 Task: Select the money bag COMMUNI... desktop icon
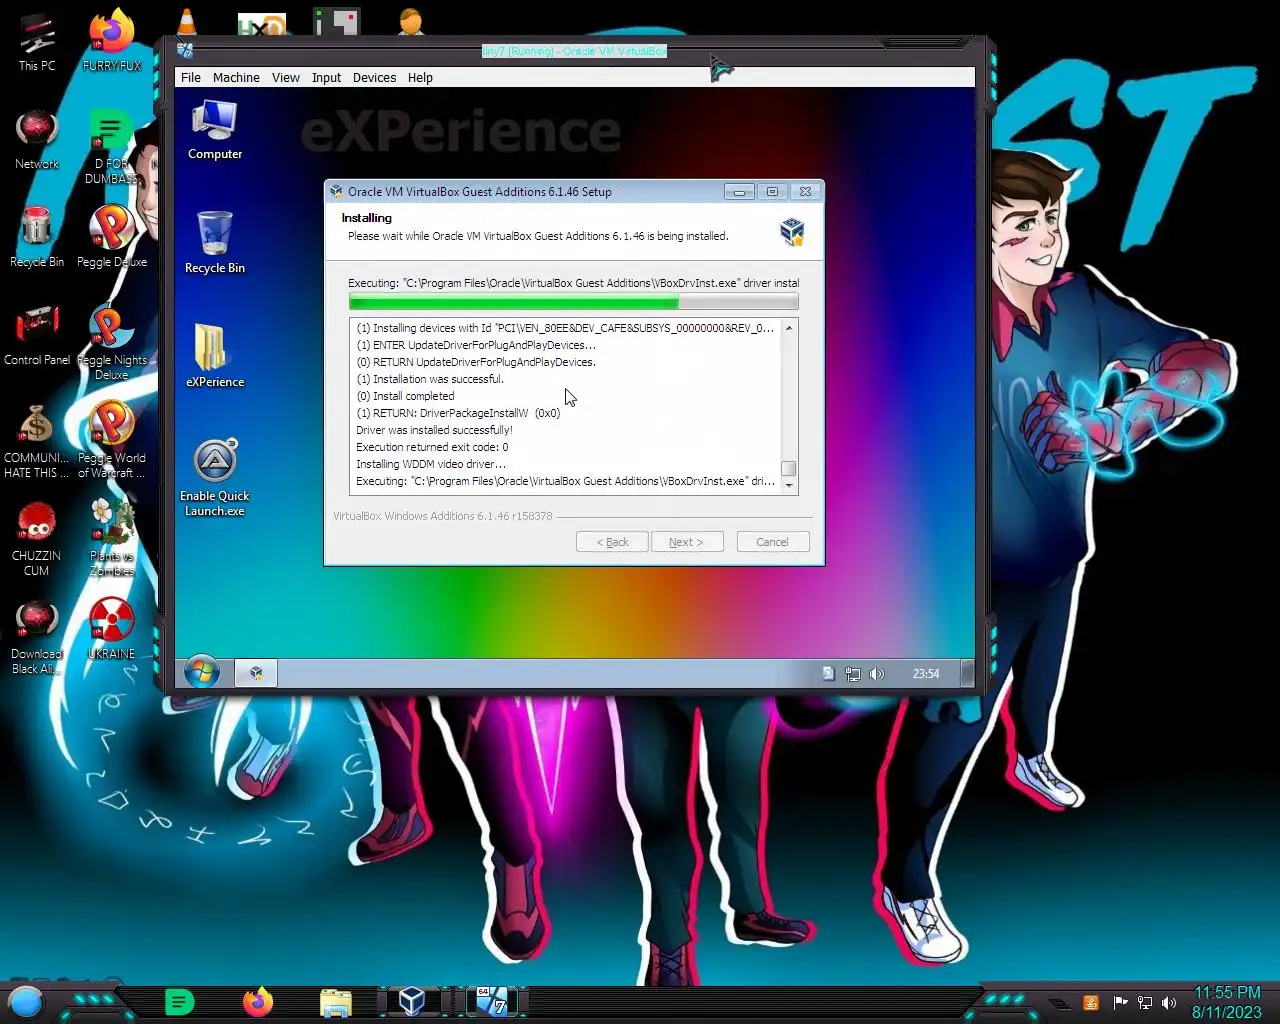coord(37,440)
